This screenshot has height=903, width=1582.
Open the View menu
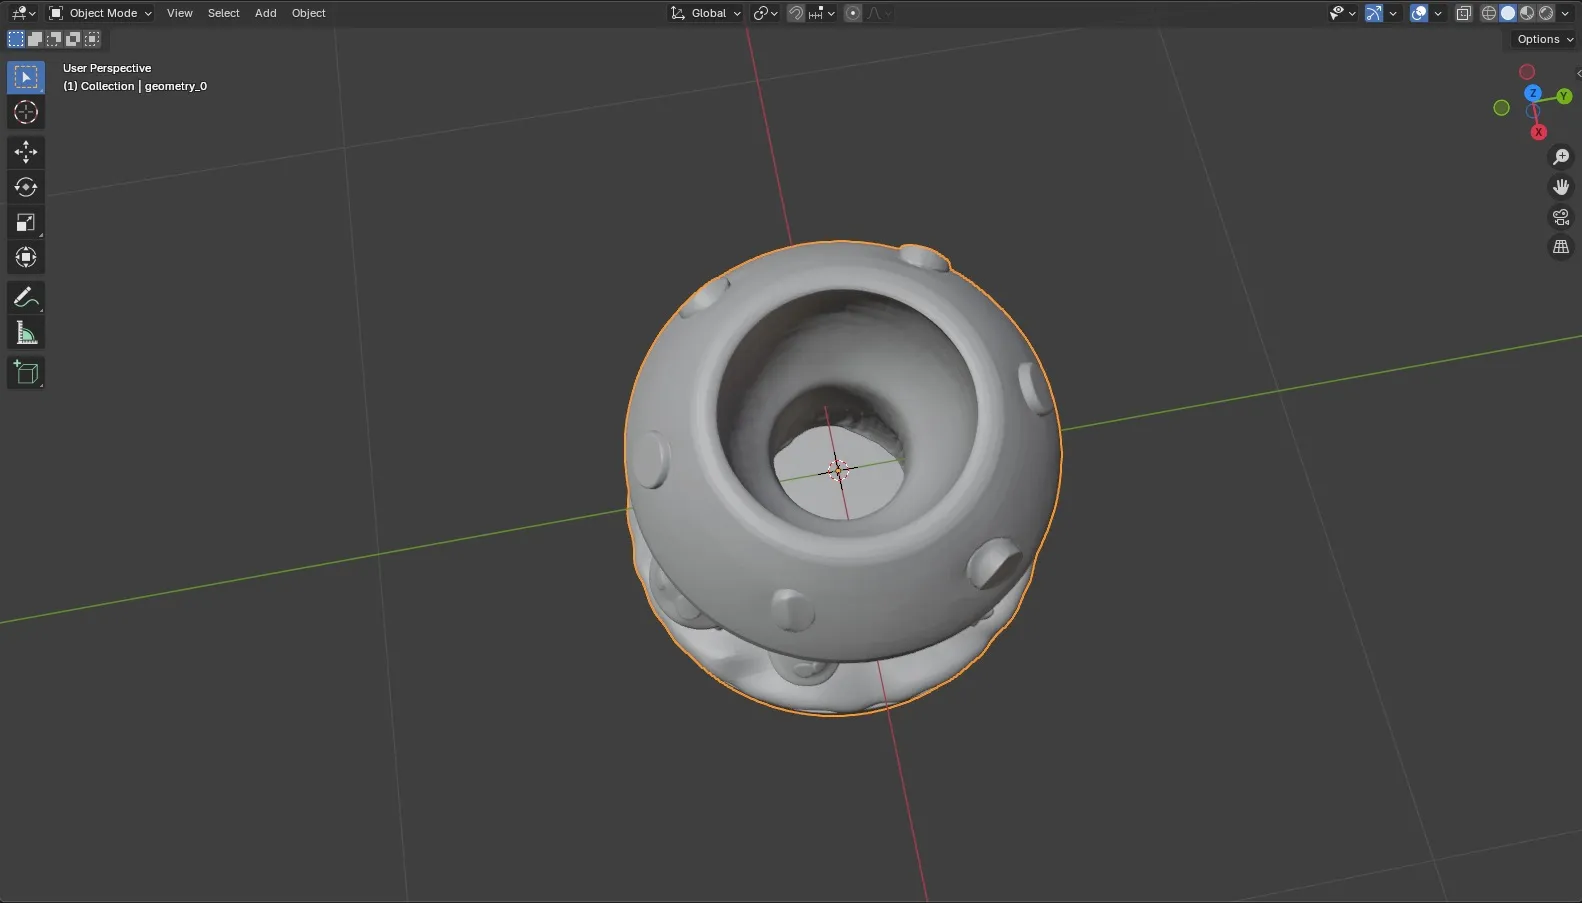[x=180, y=13]
